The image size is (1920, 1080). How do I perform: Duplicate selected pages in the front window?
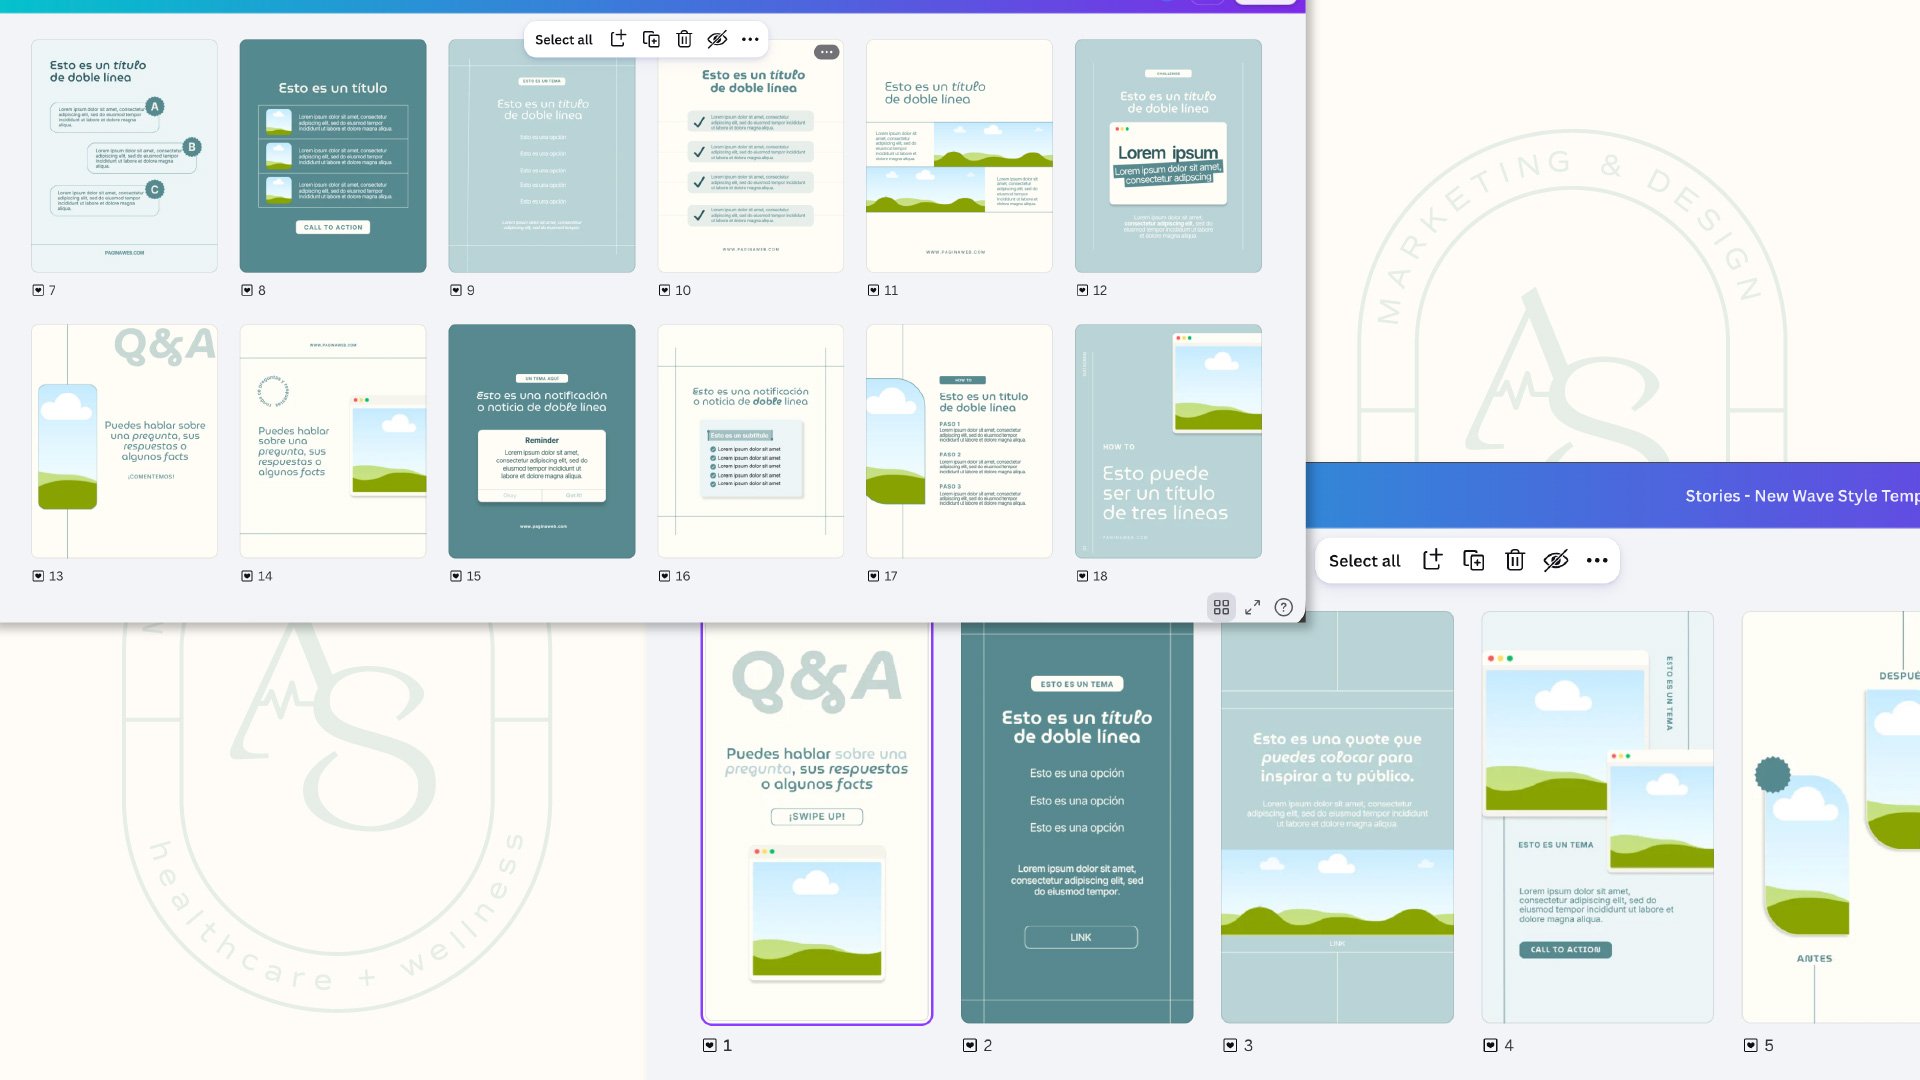651,39
